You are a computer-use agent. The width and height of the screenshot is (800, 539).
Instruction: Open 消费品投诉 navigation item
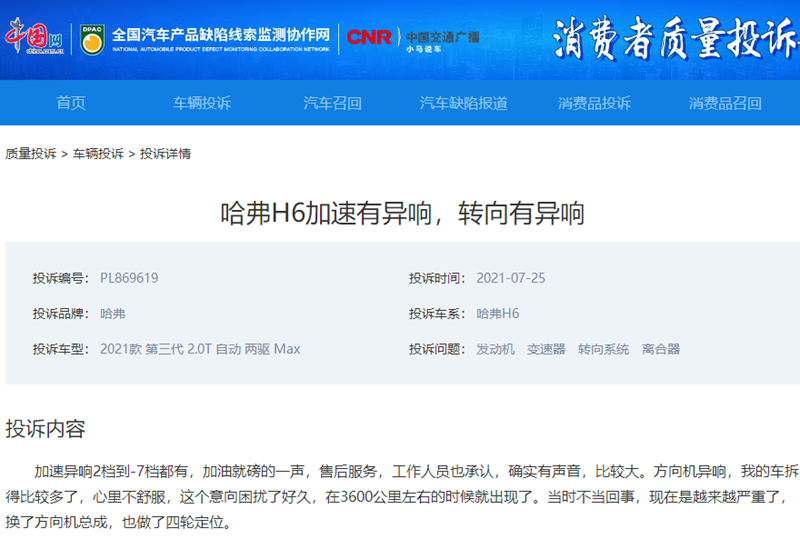tap(594, 103)
